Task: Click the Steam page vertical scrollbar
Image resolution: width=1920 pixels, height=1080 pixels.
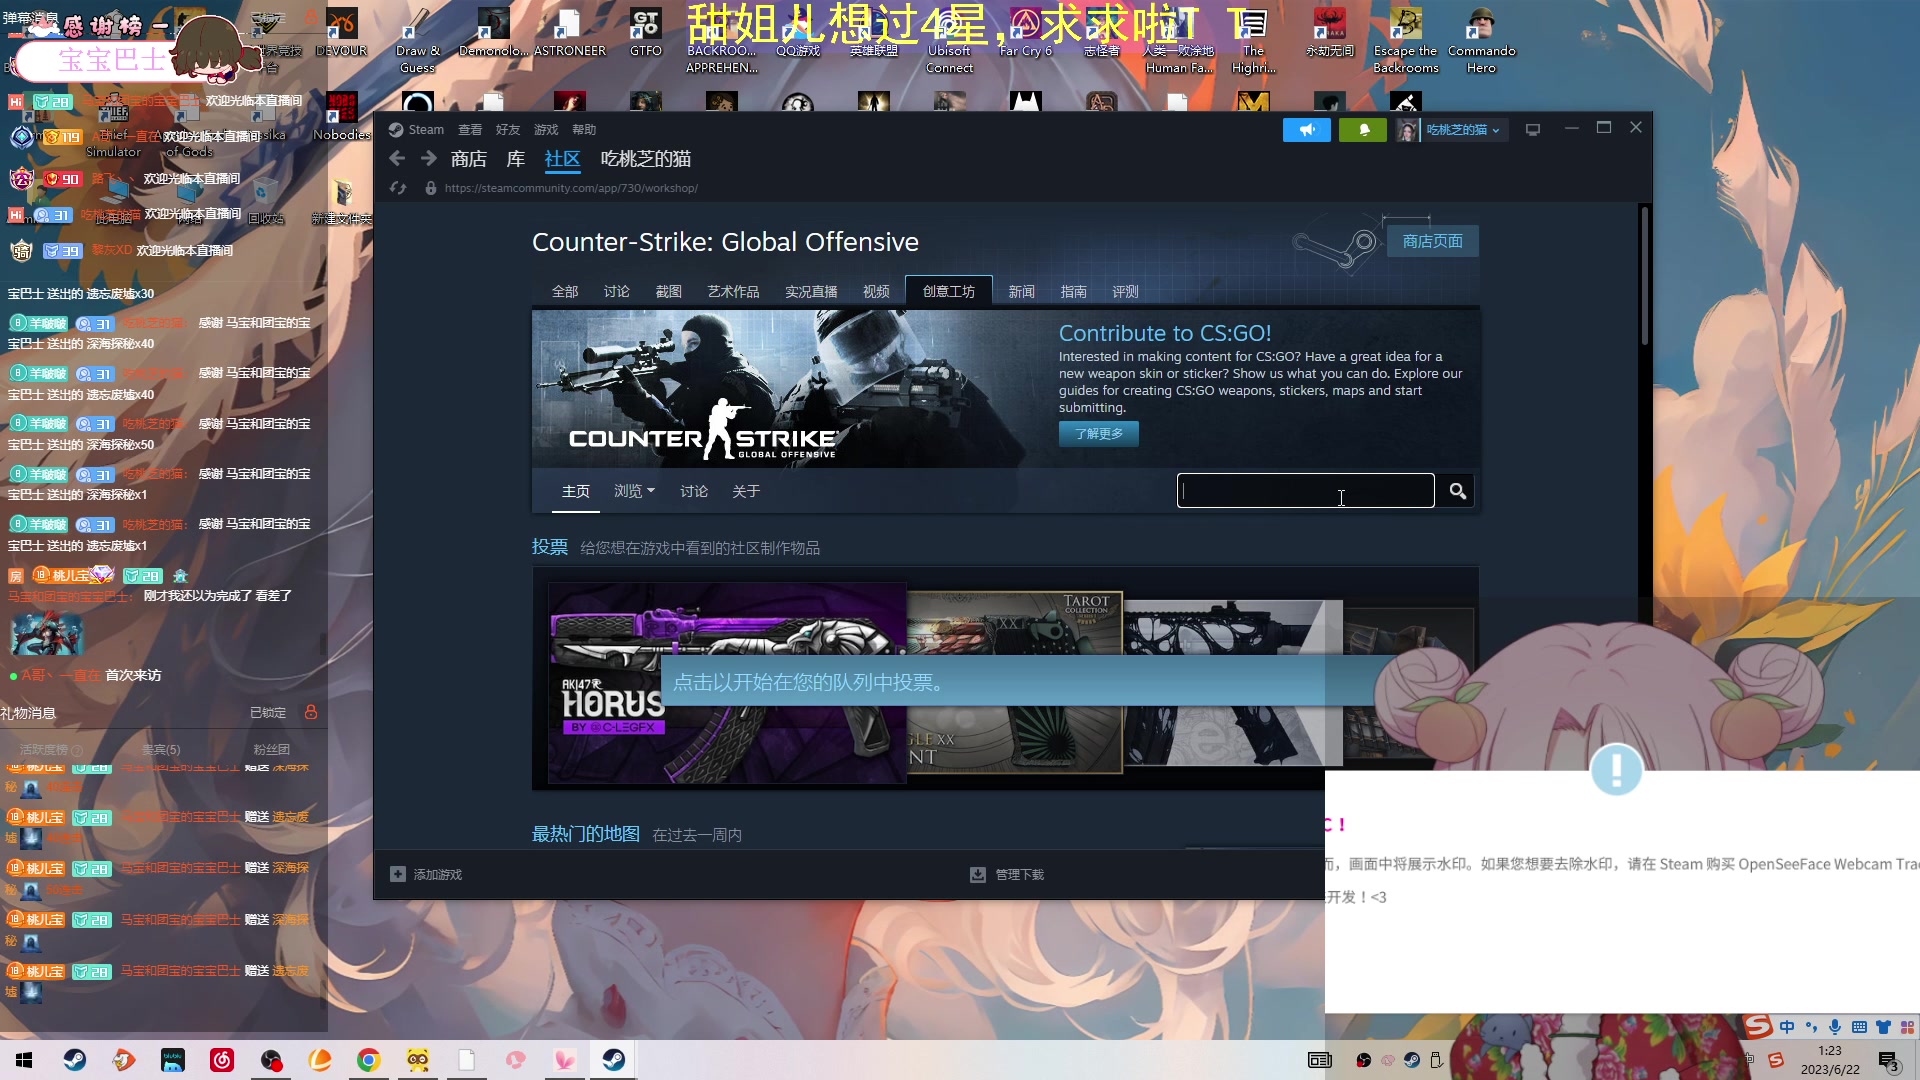Action: [1645, 277]
